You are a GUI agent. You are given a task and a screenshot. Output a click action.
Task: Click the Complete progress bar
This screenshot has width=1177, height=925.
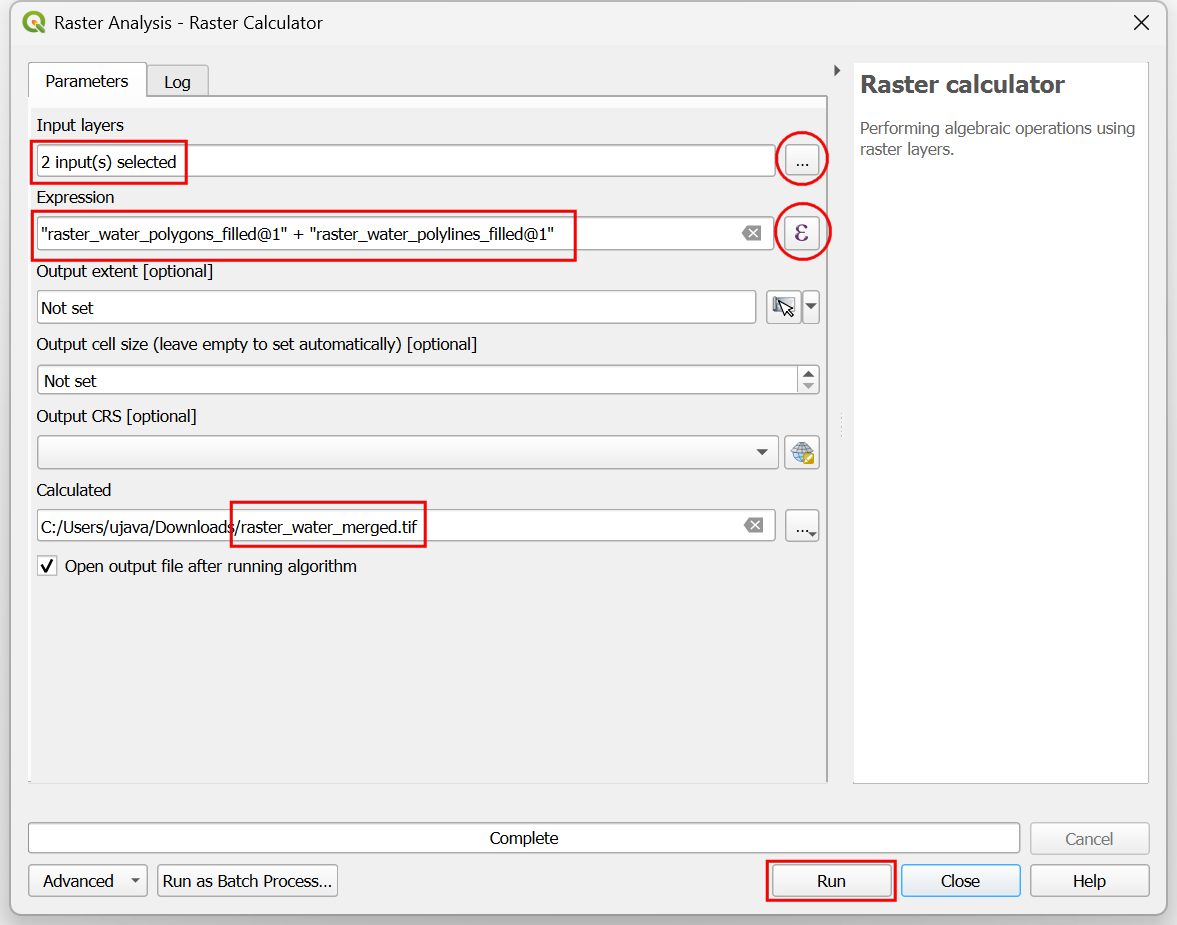(524, 838)
